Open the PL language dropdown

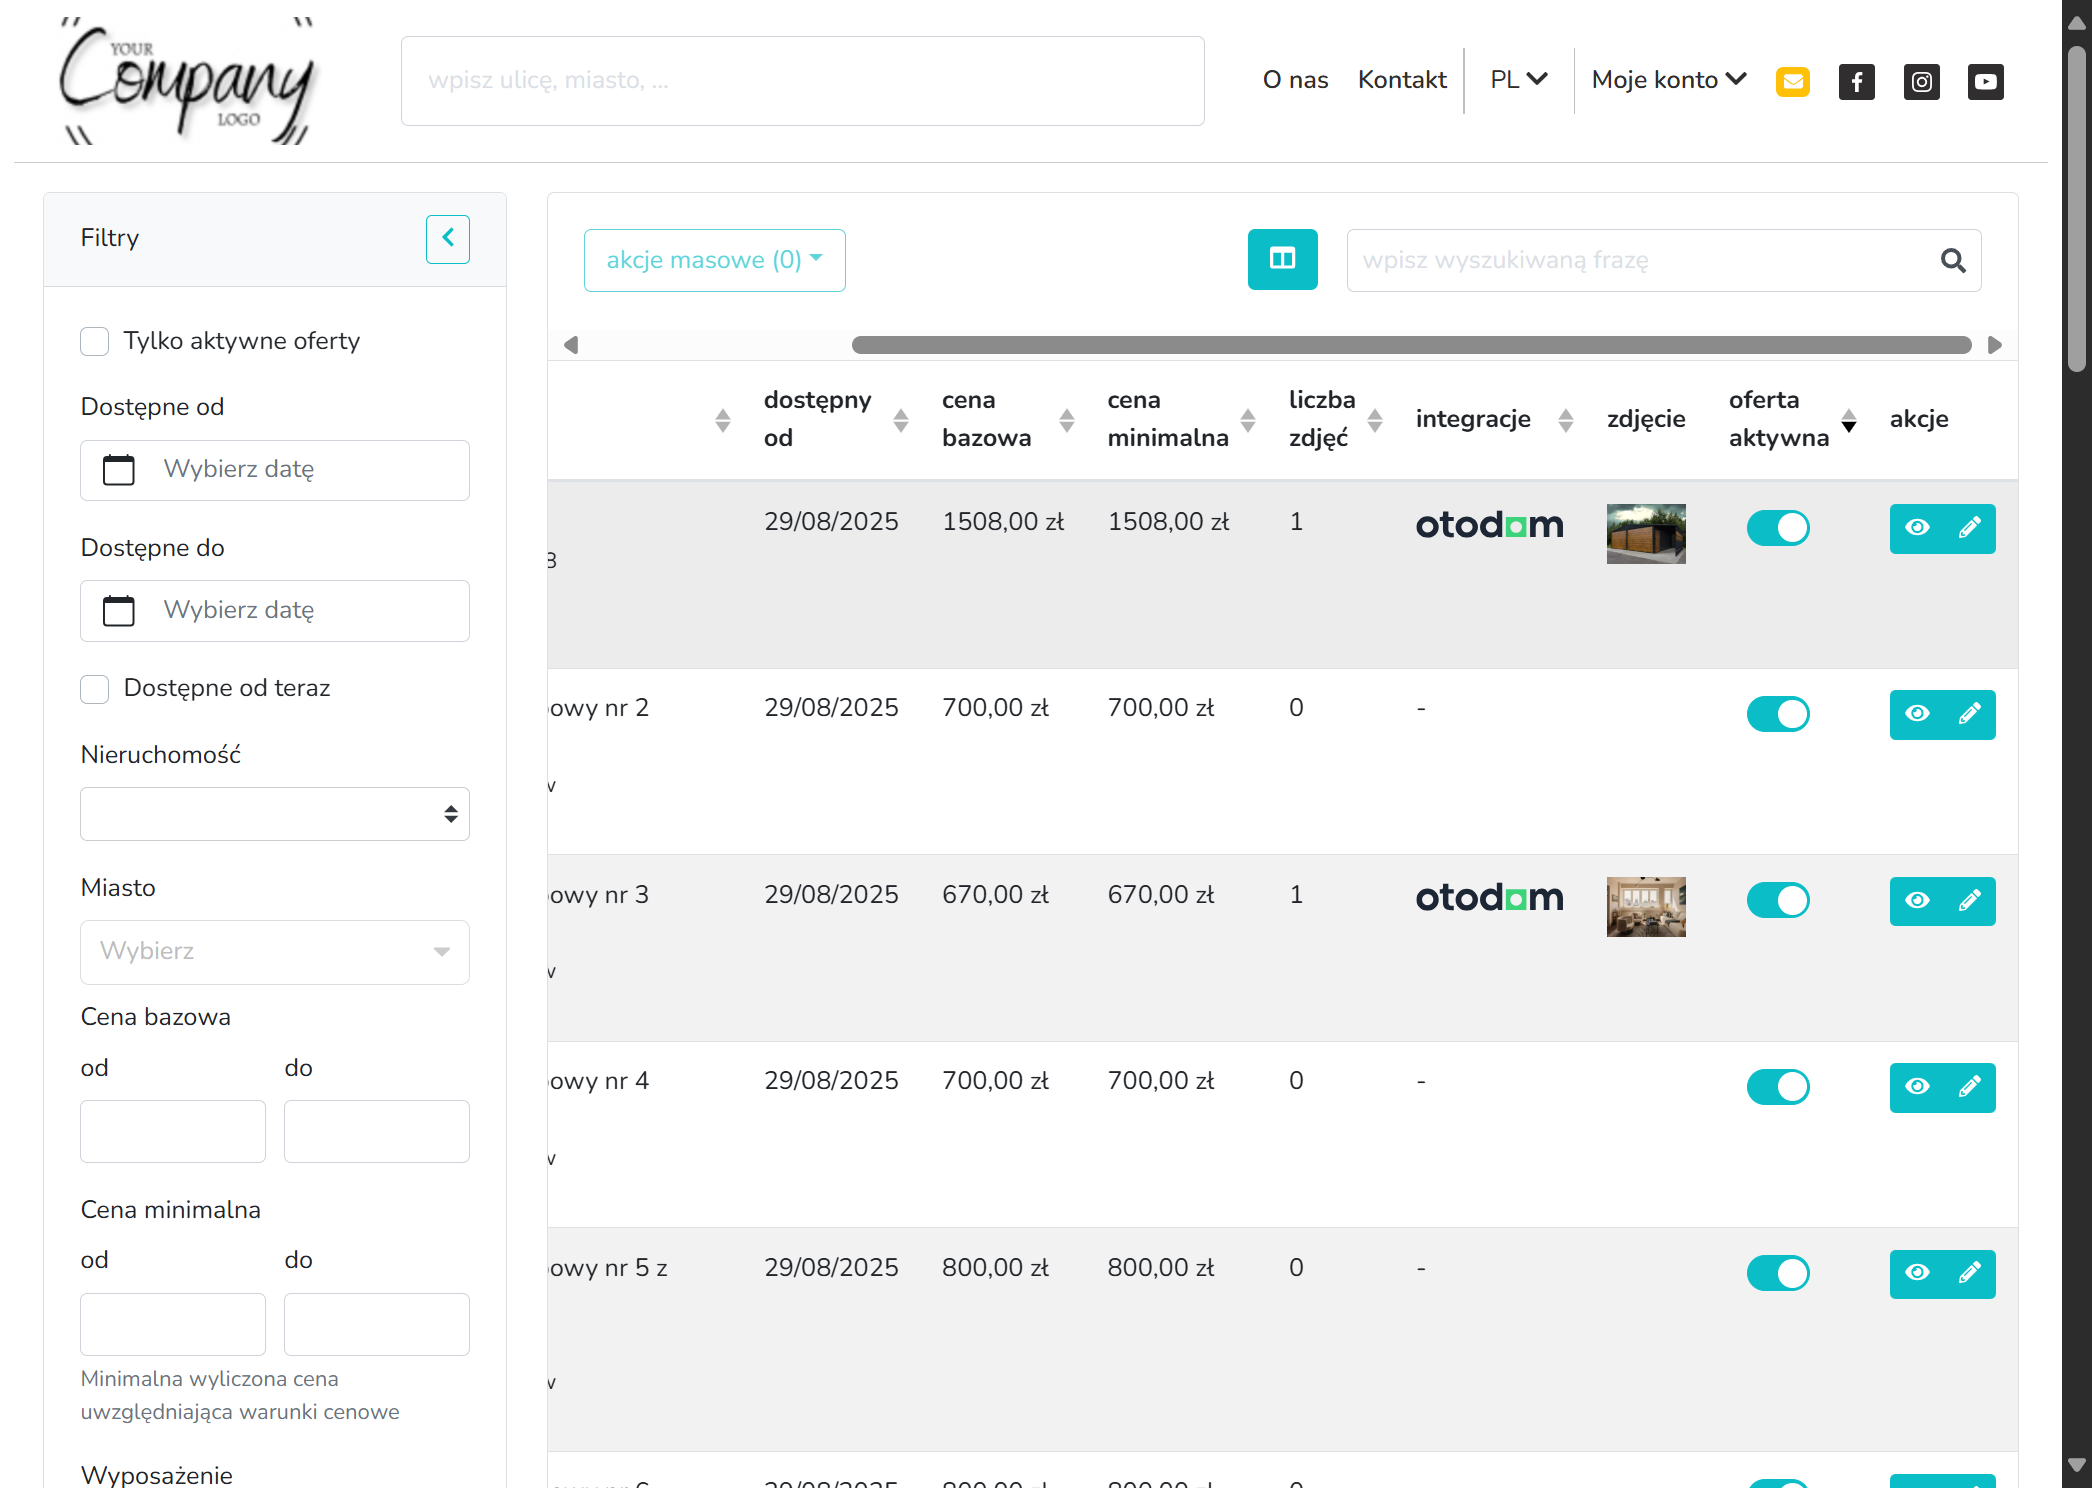(1518, 80)
